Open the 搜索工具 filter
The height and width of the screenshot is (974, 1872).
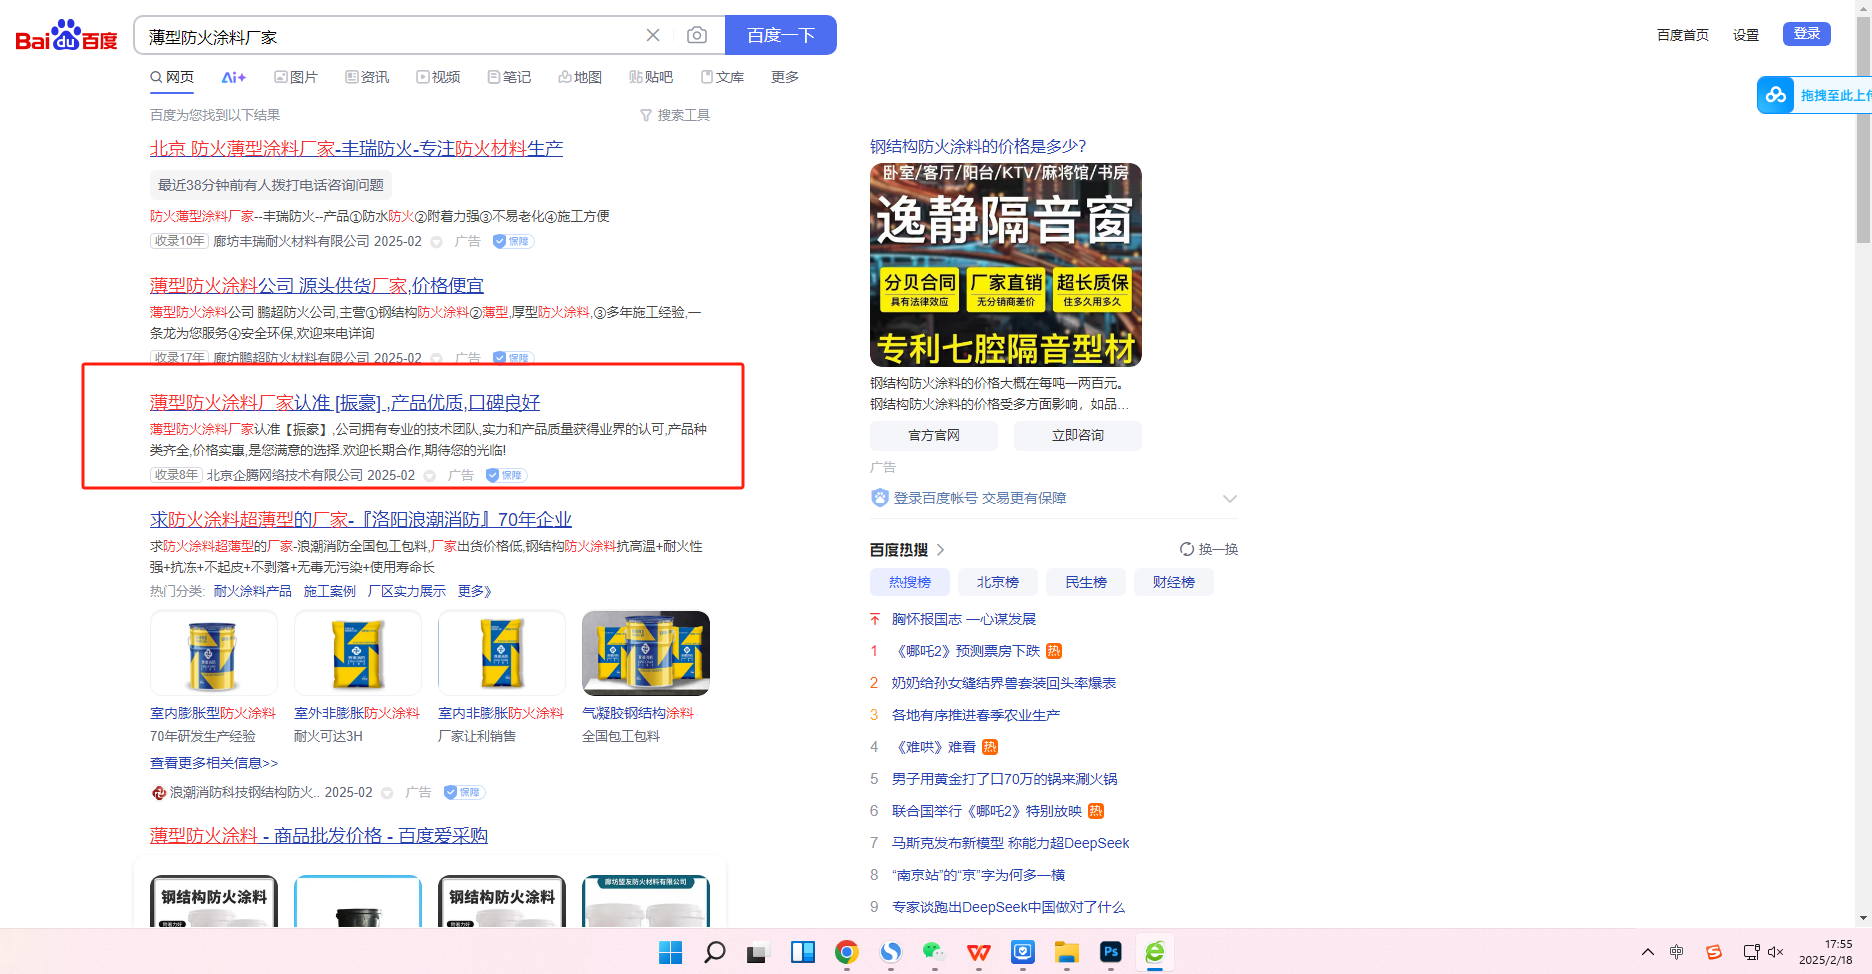point(675,115)
